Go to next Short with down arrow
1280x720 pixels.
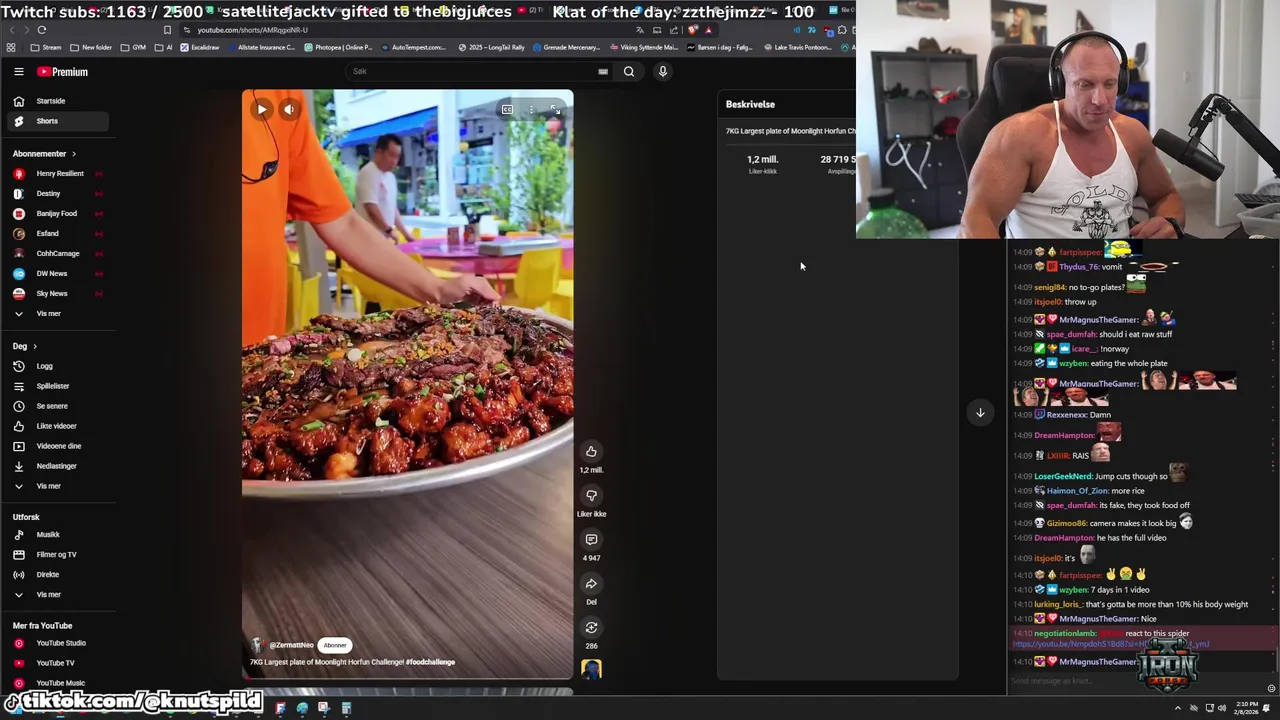tap(980, 412)
